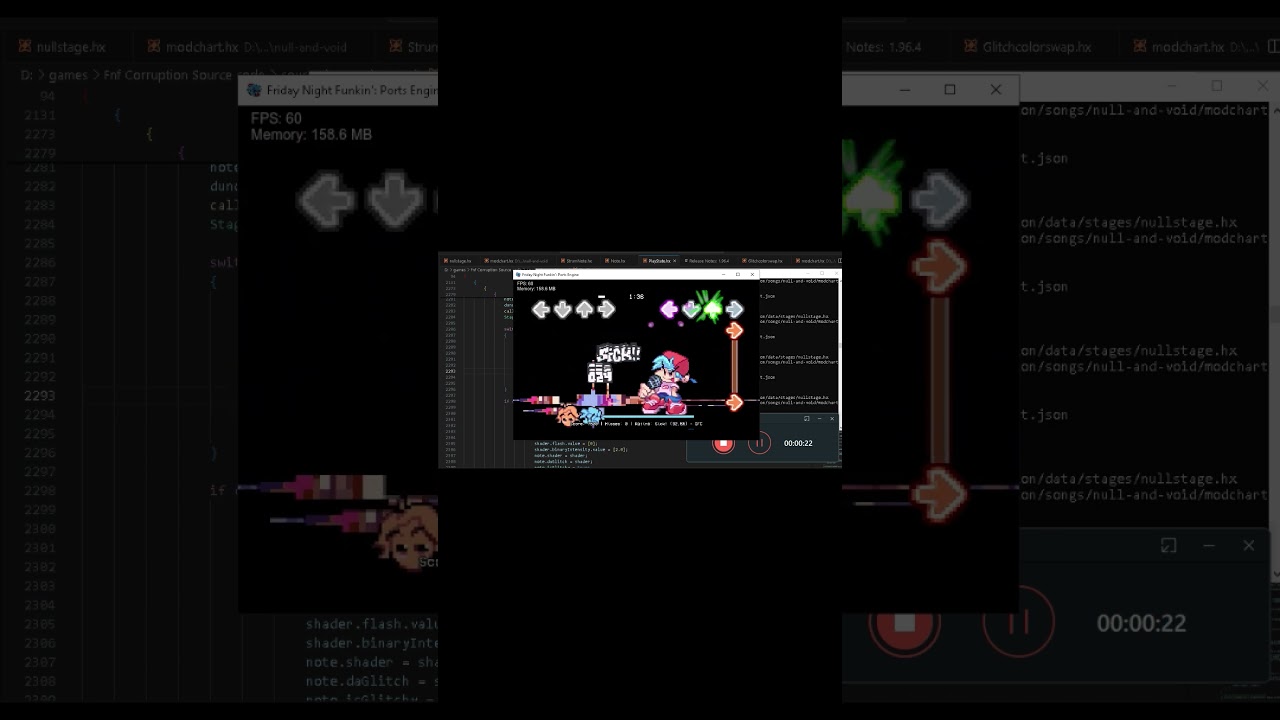
Task: Click the recorder's pop-out icon in the center frame
Action: click(x=807, y=419)
